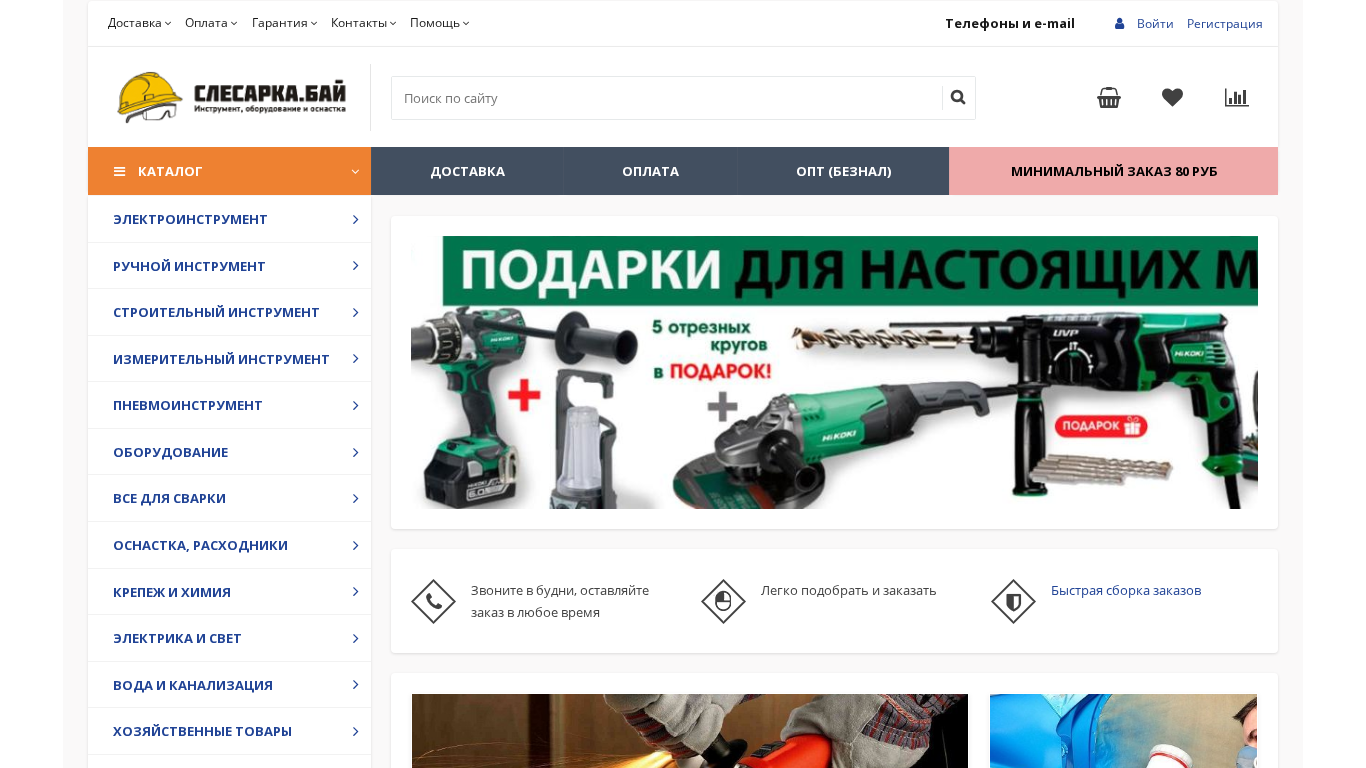The height and width of the screenshot is (768, 1366).
Task: Open the Hikoki подарки promo banner
Action: (834, 372)
